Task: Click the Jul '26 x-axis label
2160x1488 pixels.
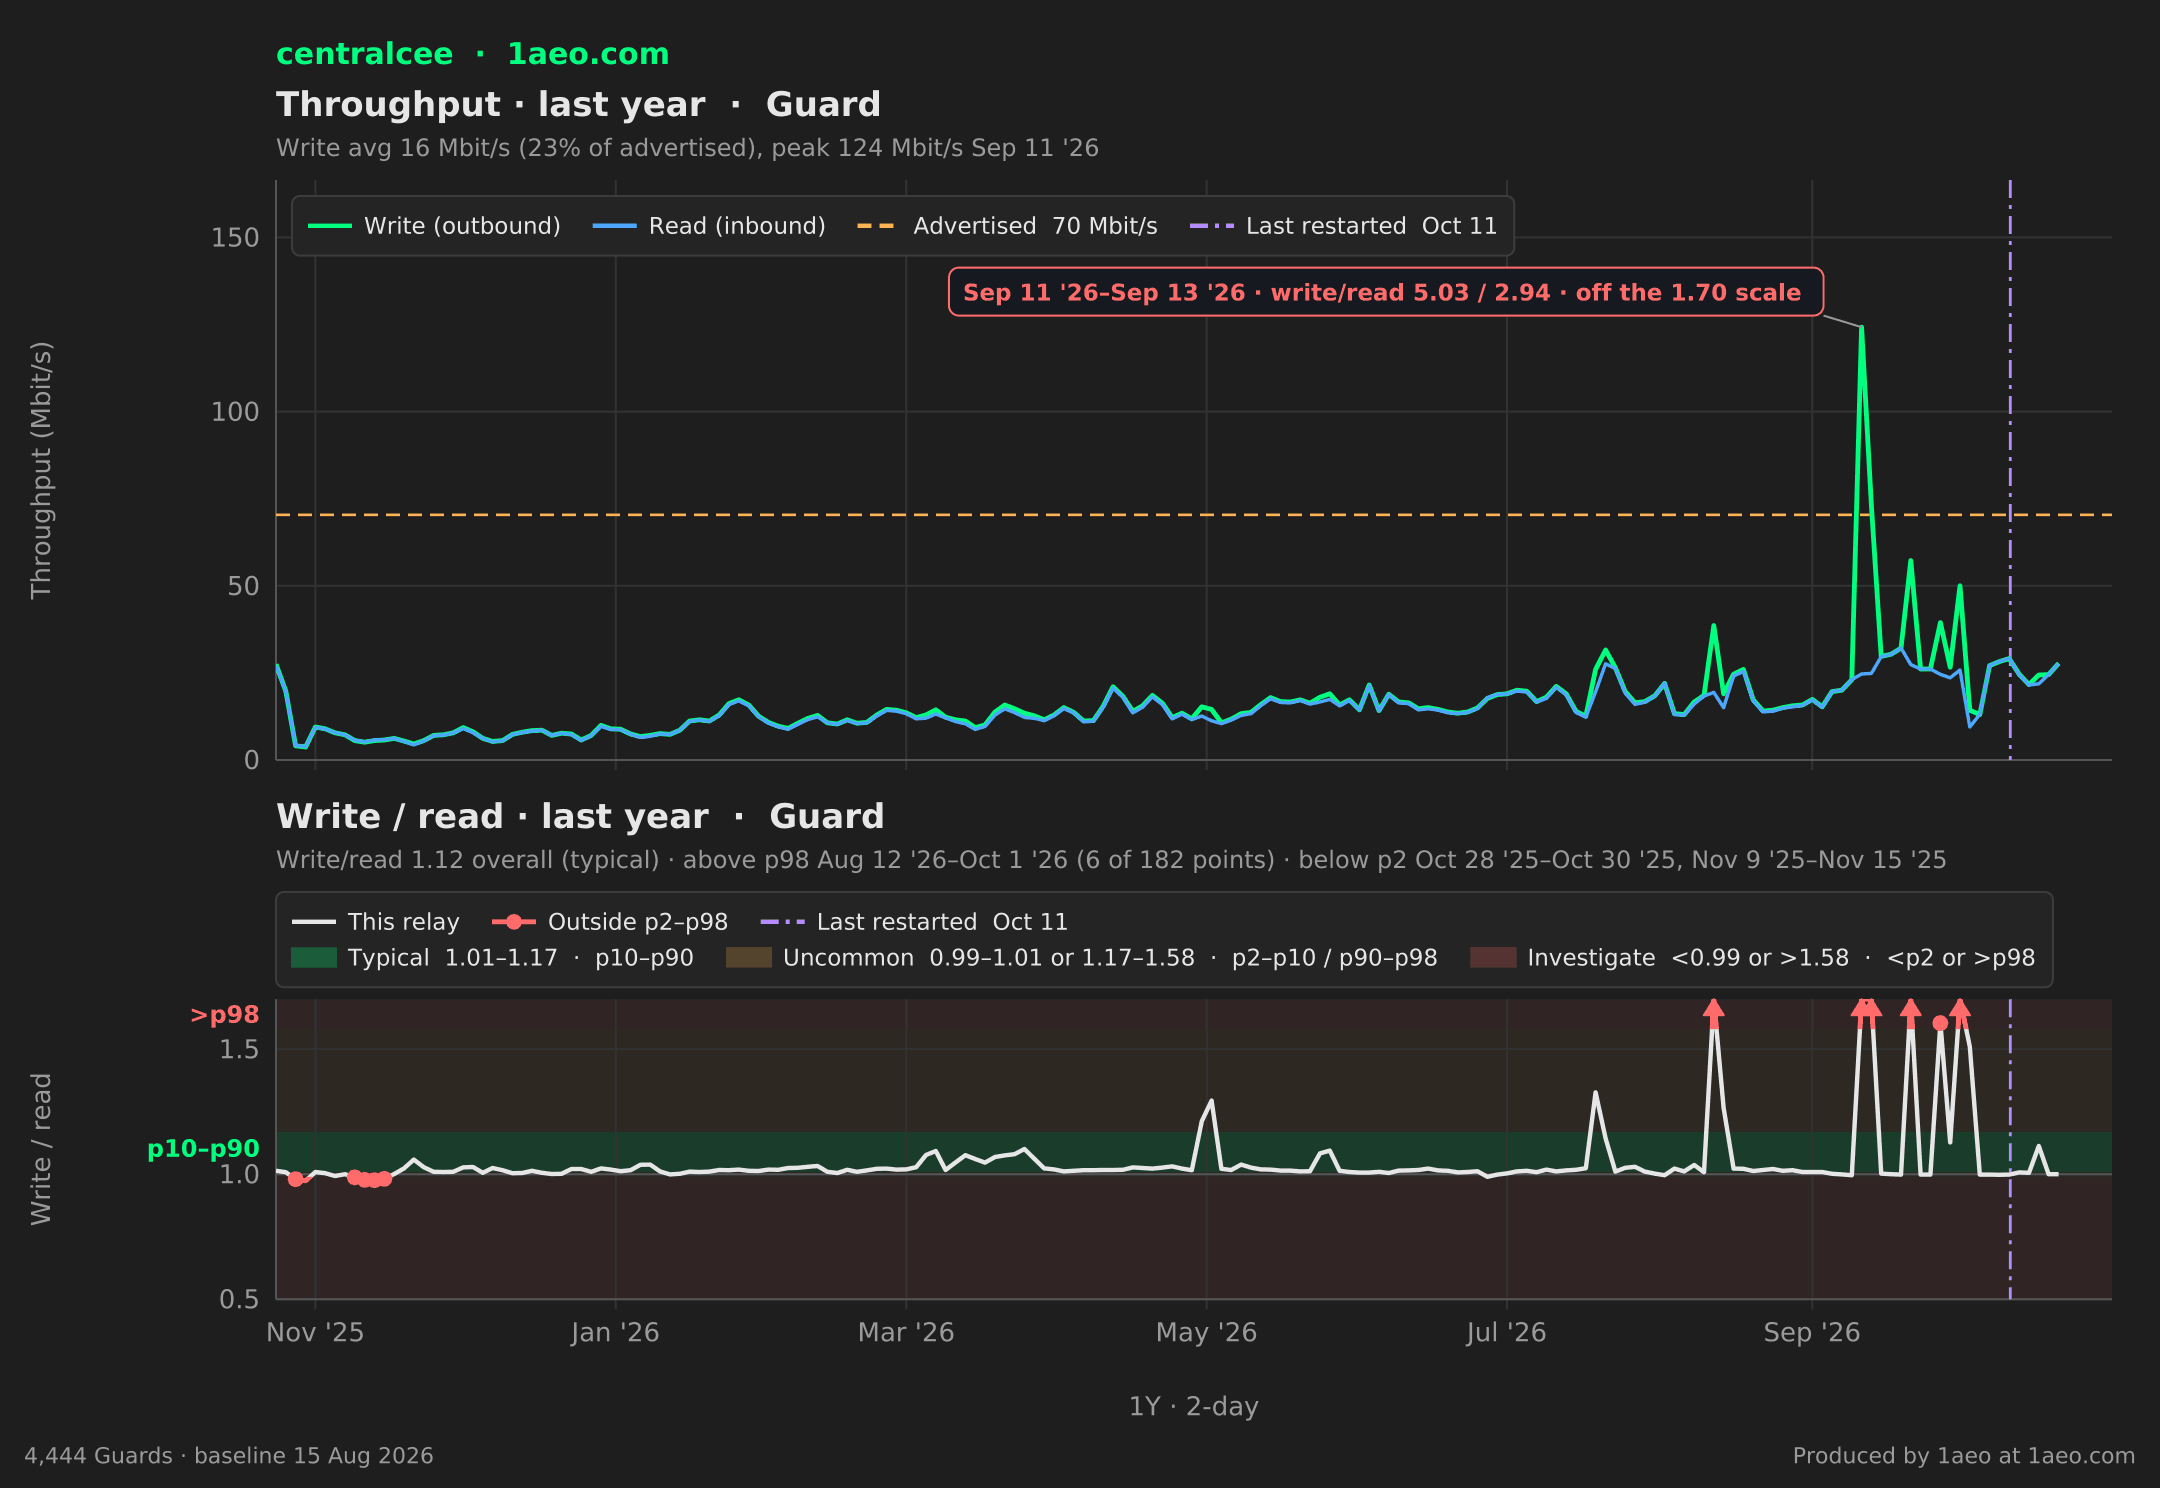Action: [1506, 1333]
